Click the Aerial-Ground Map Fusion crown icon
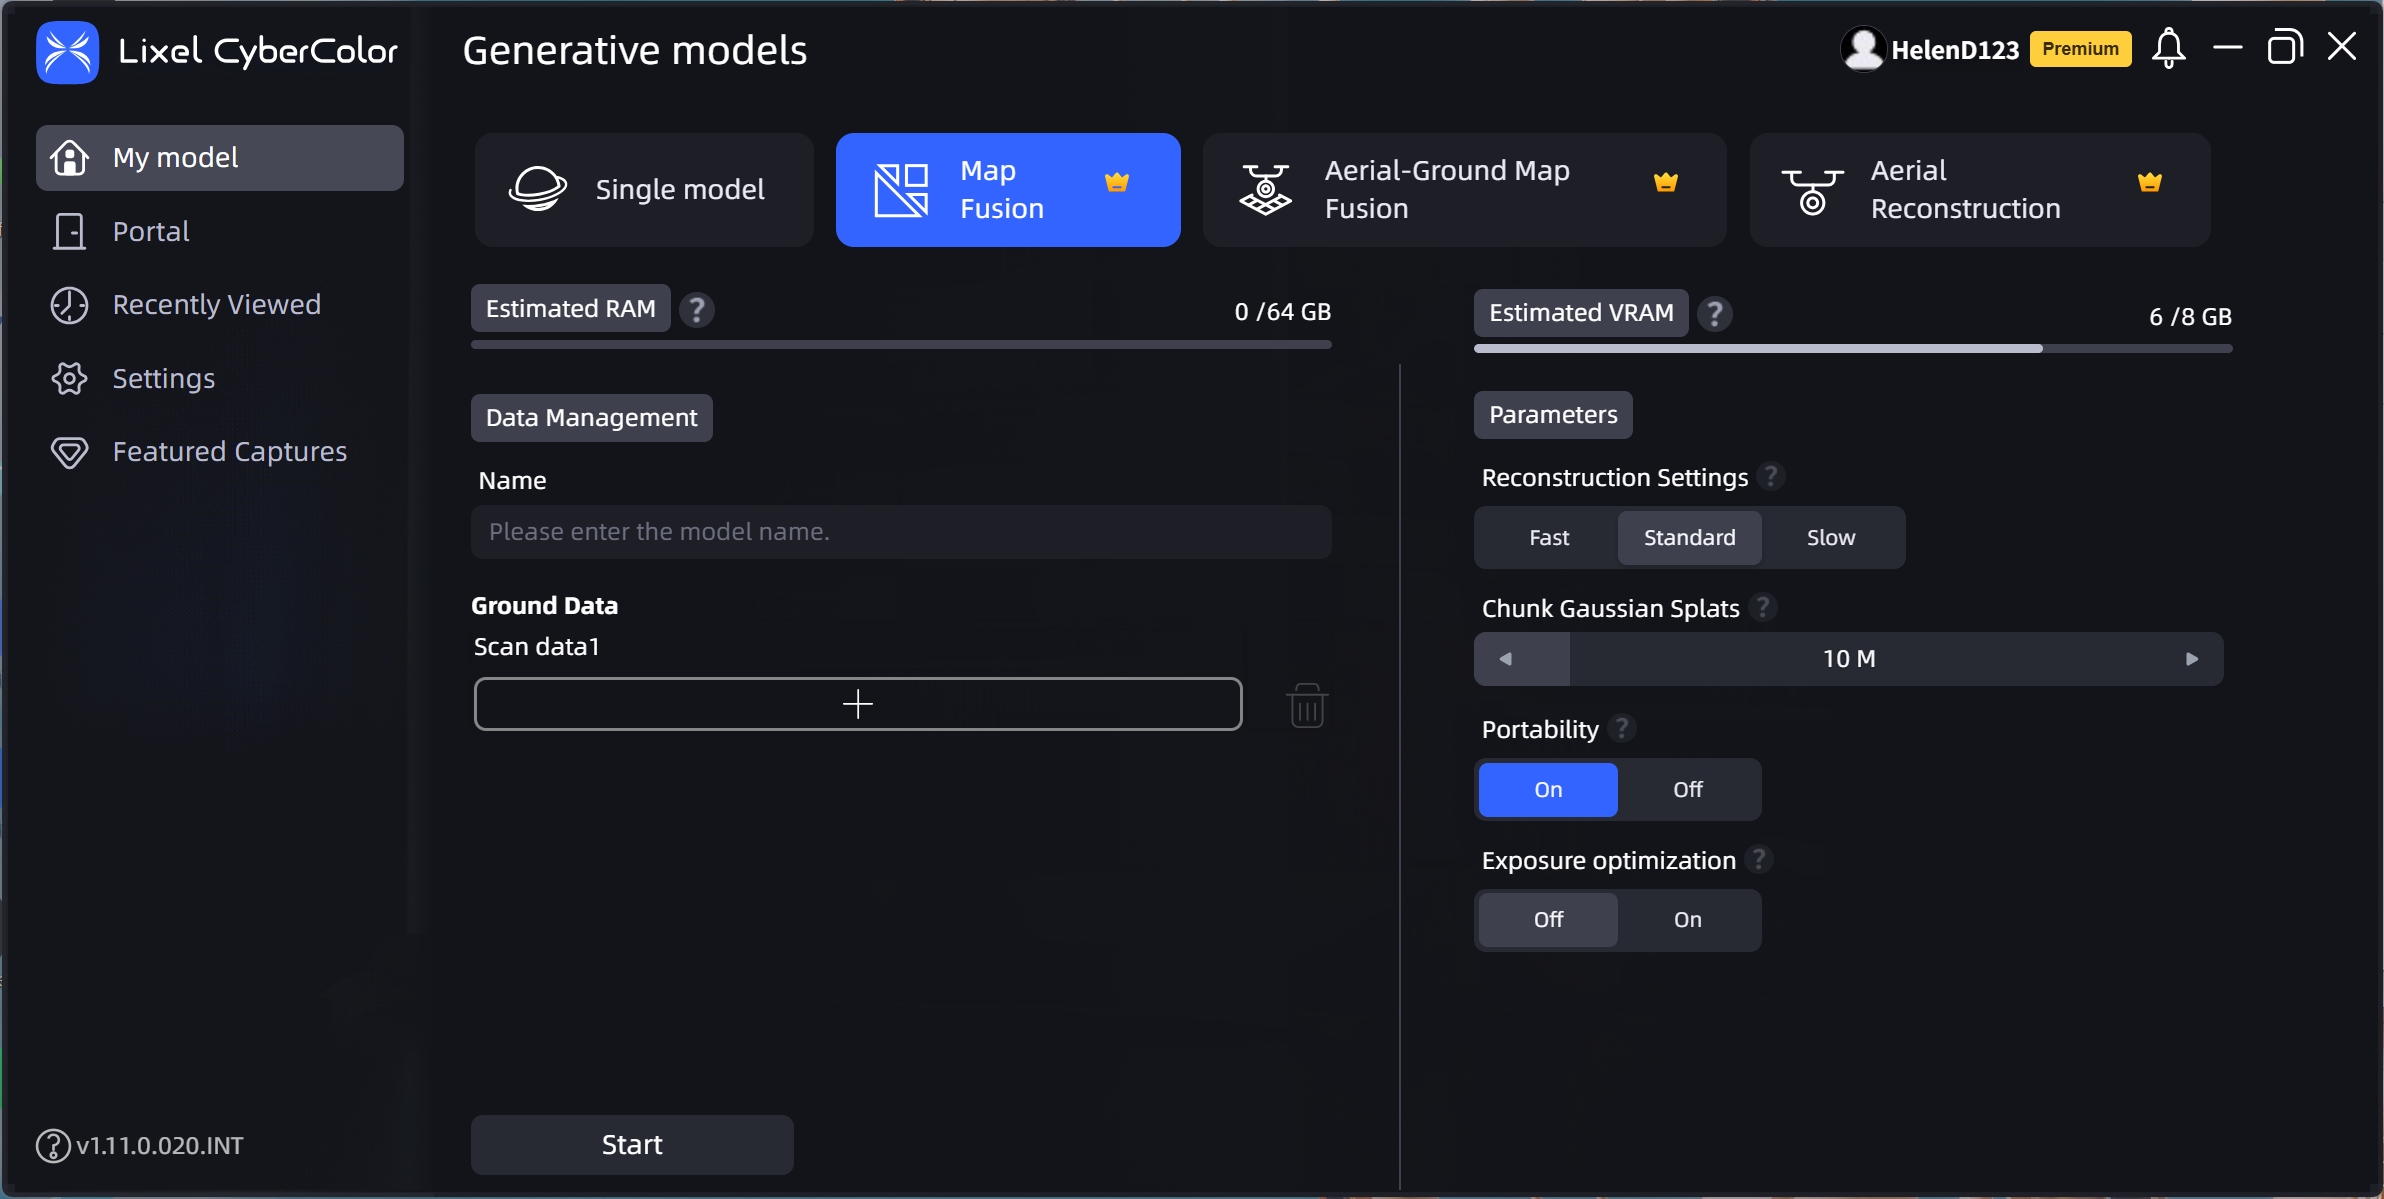The width and height of the screenshot is (2384, 1199). (1666, 182)
